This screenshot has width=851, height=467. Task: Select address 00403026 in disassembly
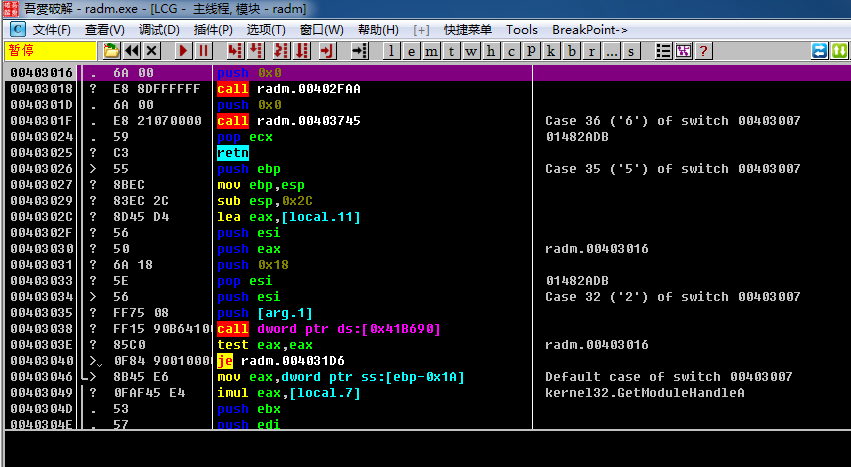[41, 169]
